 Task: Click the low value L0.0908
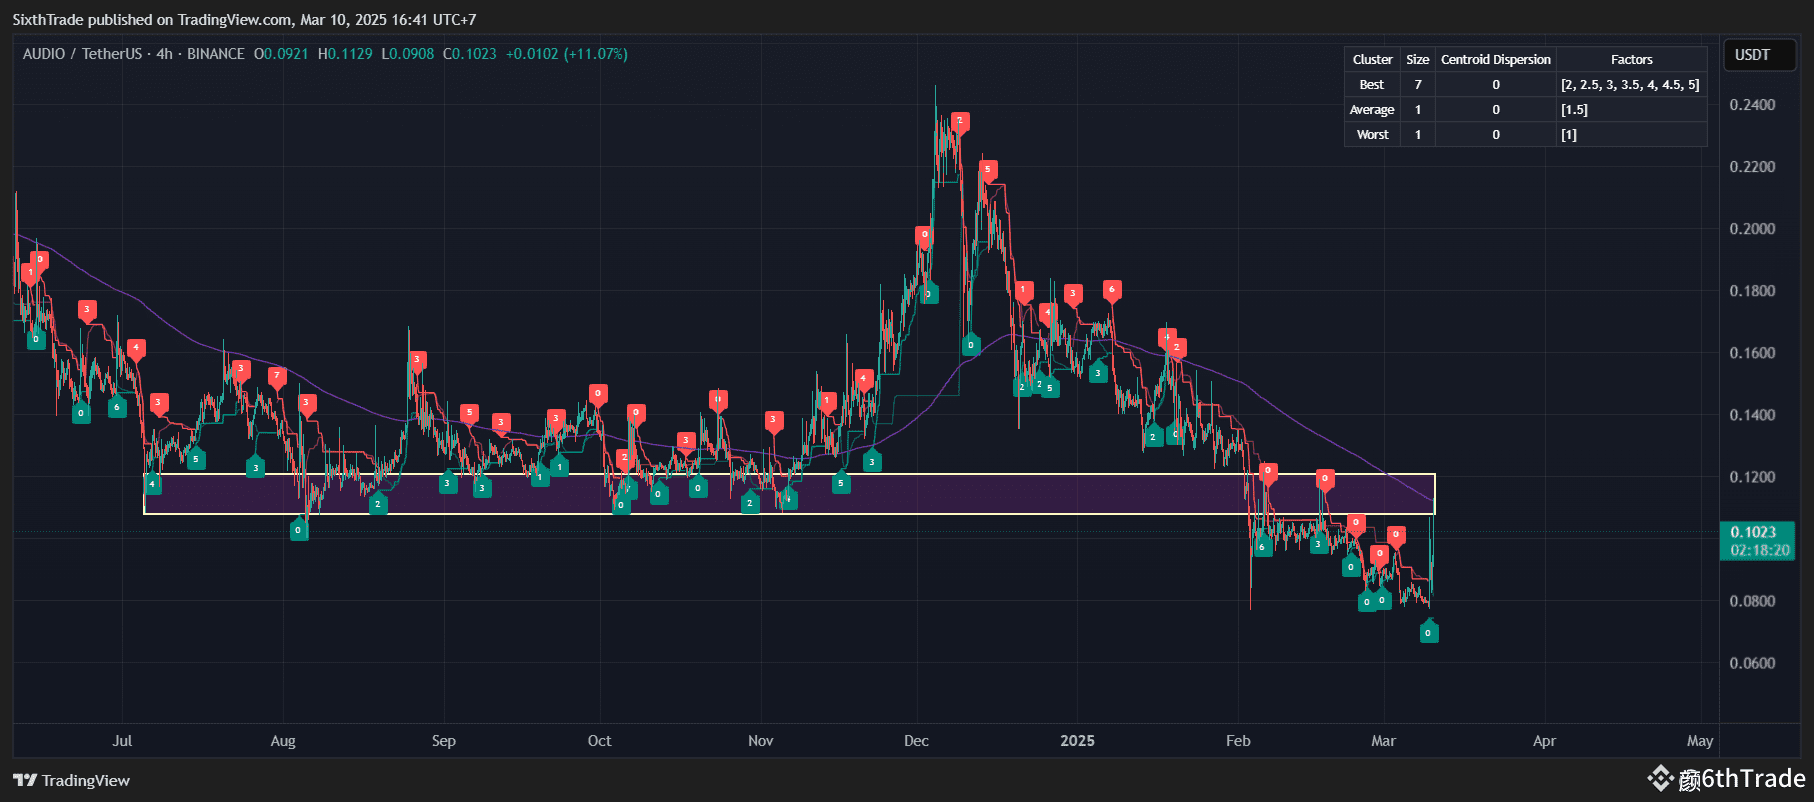[x=408, y=54]
